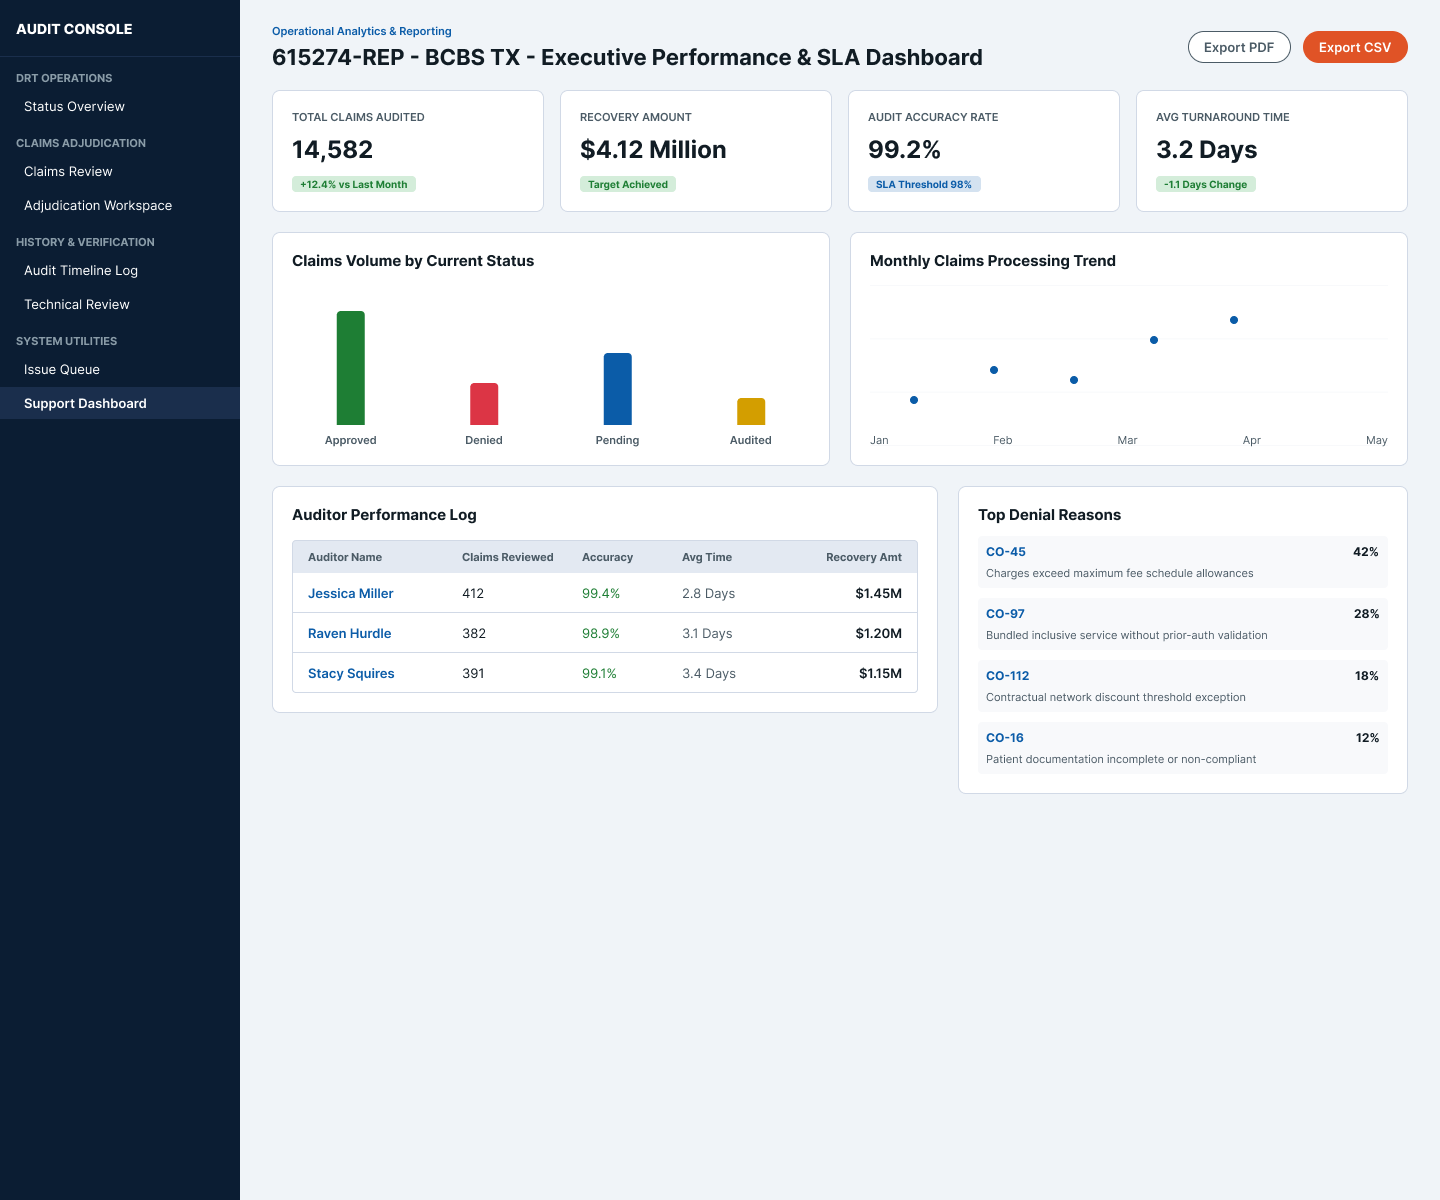The image size is (1440, 1200).
Task: Click the Export PDF button
Action: [x=1239, y=47]
